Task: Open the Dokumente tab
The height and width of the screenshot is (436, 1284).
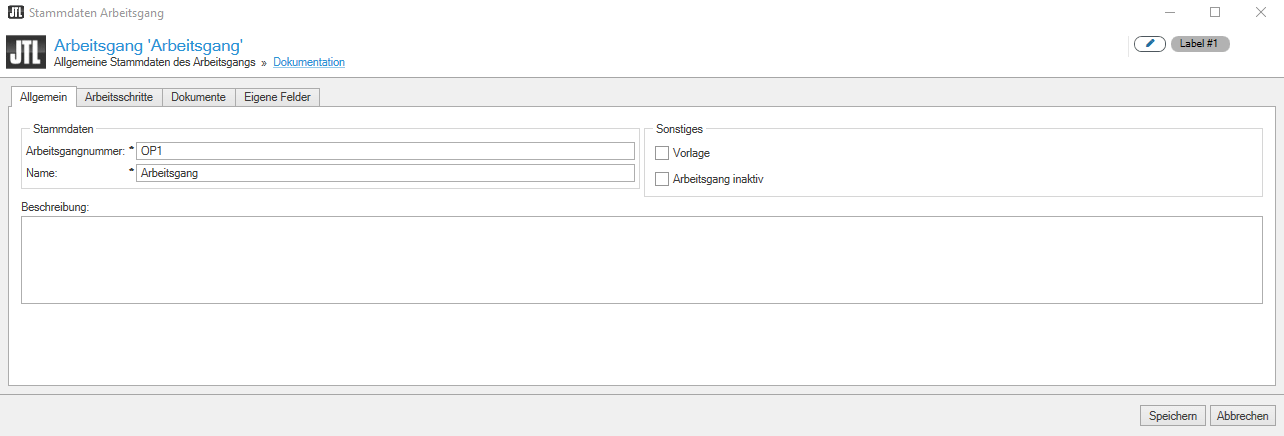Action: [x=198, y=97]
